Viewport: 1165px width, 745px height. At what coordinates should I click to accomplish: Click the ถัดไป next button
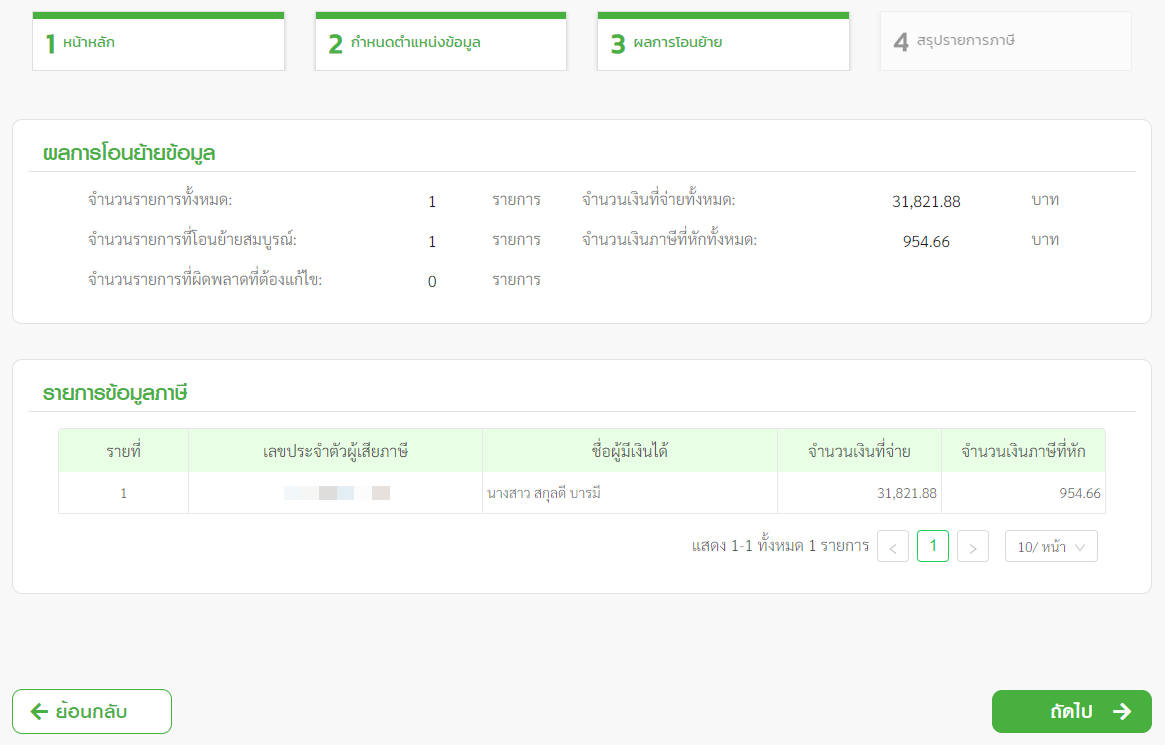(1071, 712)
